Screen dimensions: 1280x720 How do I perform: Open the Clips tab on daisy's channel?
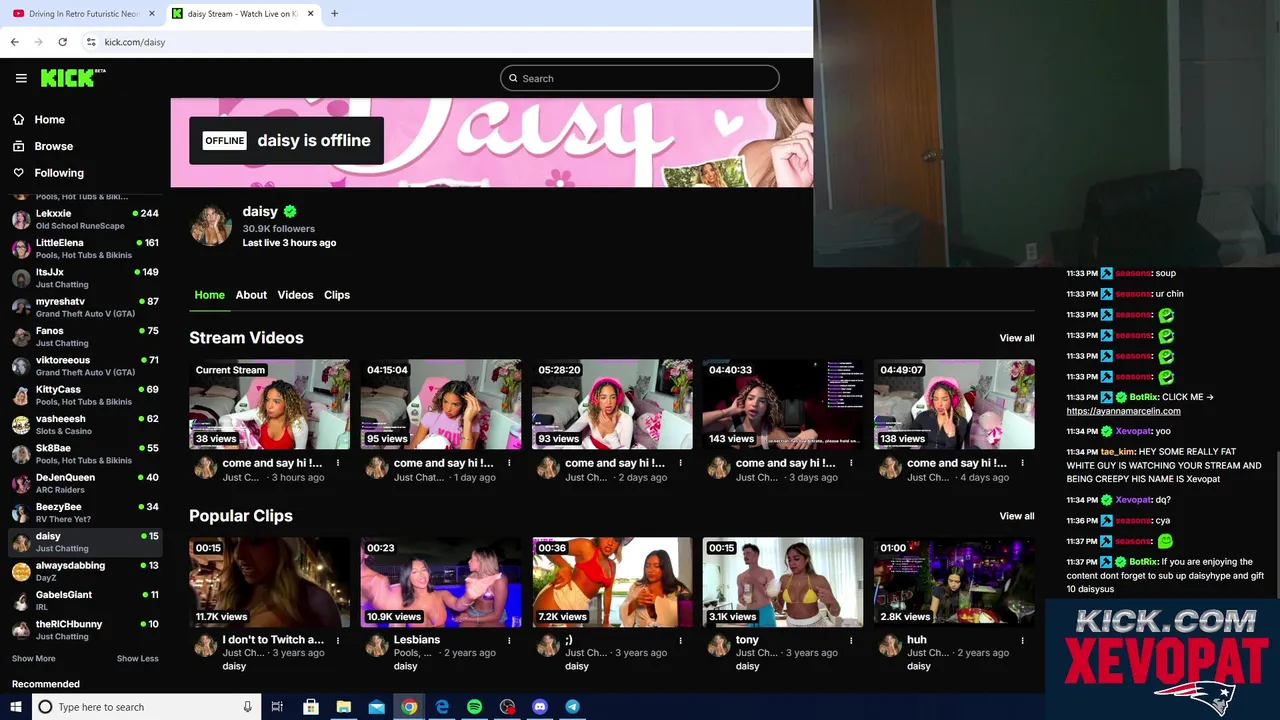tap(337, 295)
